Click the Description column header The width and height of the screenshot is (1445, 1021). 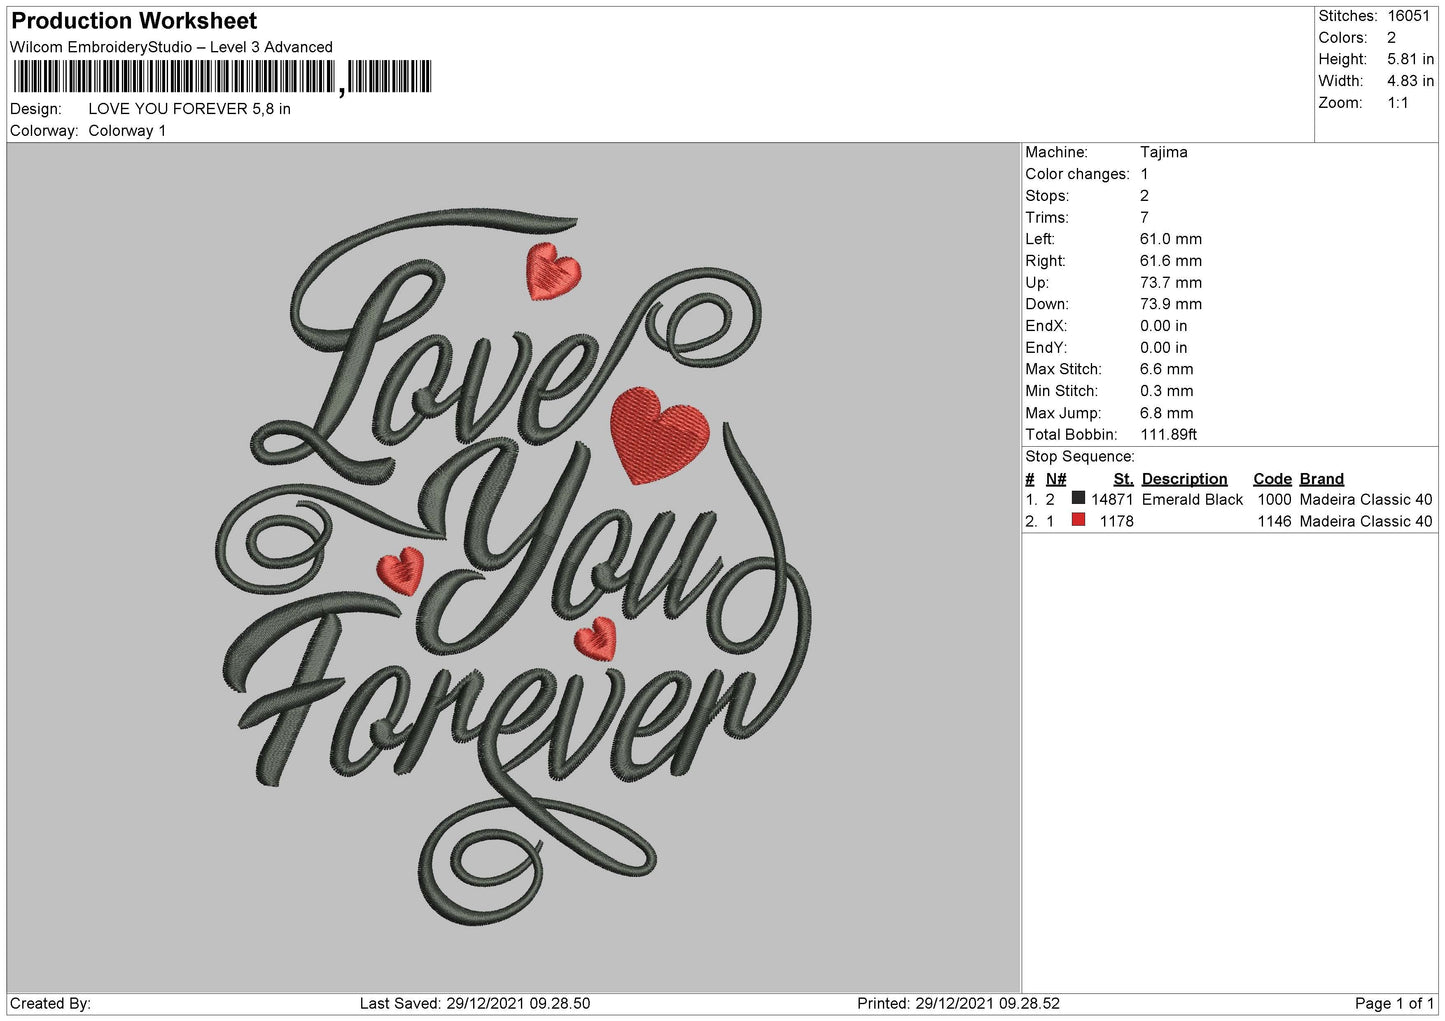[1184, 479]
